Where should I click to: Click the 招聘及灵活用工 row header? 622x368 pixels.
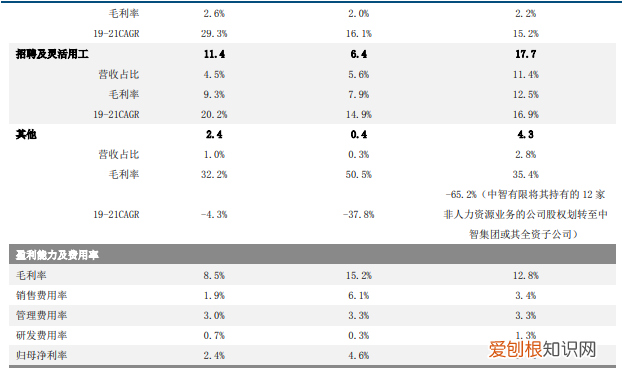pyautogui.click(x=52, y=54)
